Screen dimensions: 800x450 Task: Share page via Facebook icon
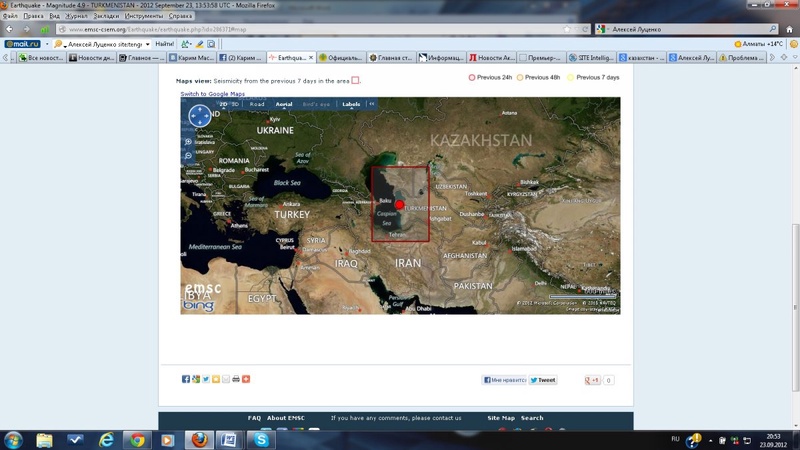coord(186,379)
